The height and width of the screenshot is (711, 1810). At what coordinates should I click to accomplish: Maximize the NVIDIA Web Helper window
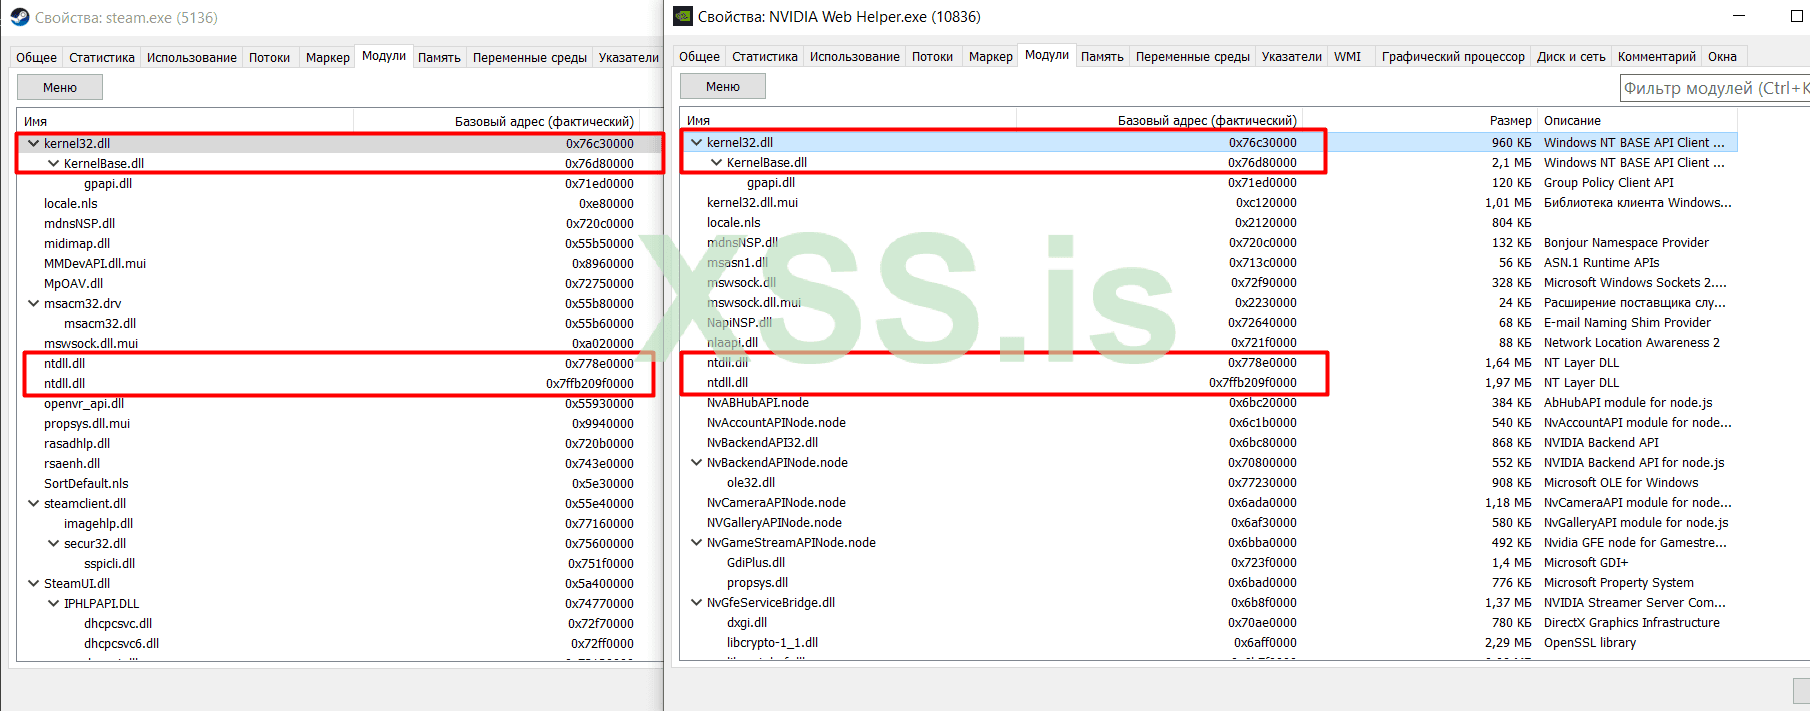(1796, 16)
